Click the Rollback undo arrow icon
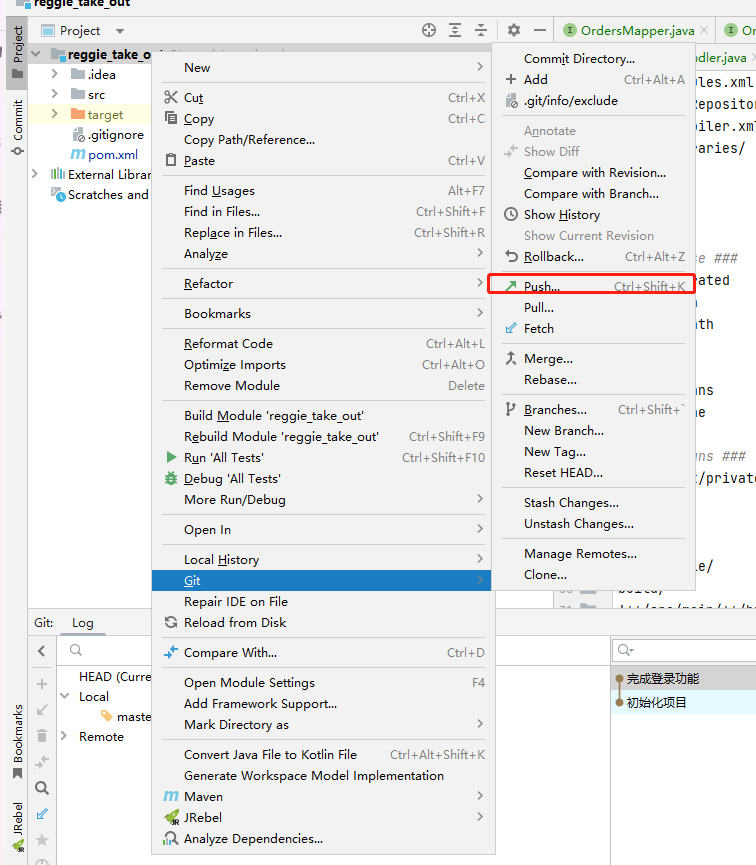 click(511, 257)
